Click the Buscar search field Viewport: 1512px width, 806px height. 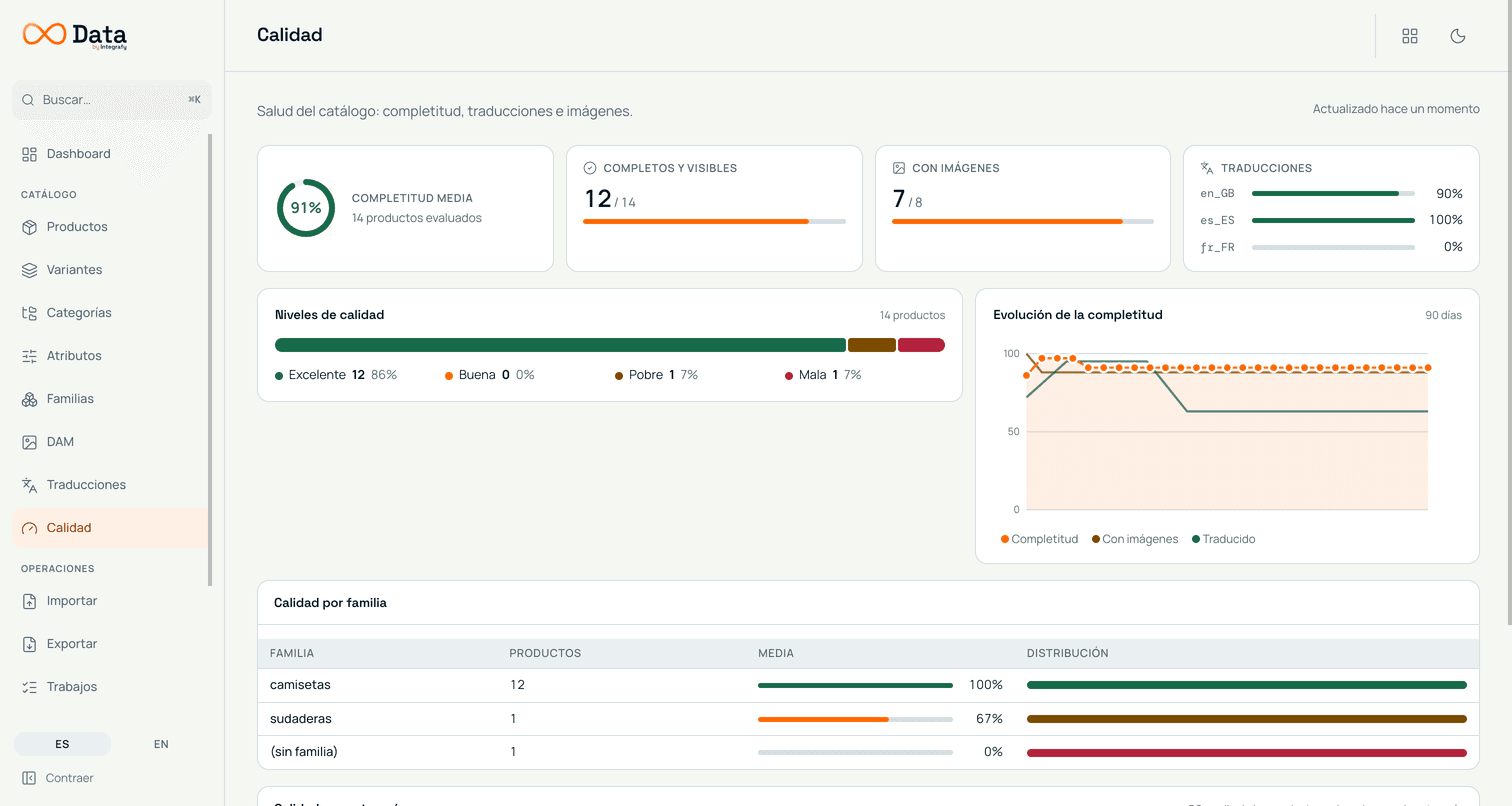tap(112, 100)
